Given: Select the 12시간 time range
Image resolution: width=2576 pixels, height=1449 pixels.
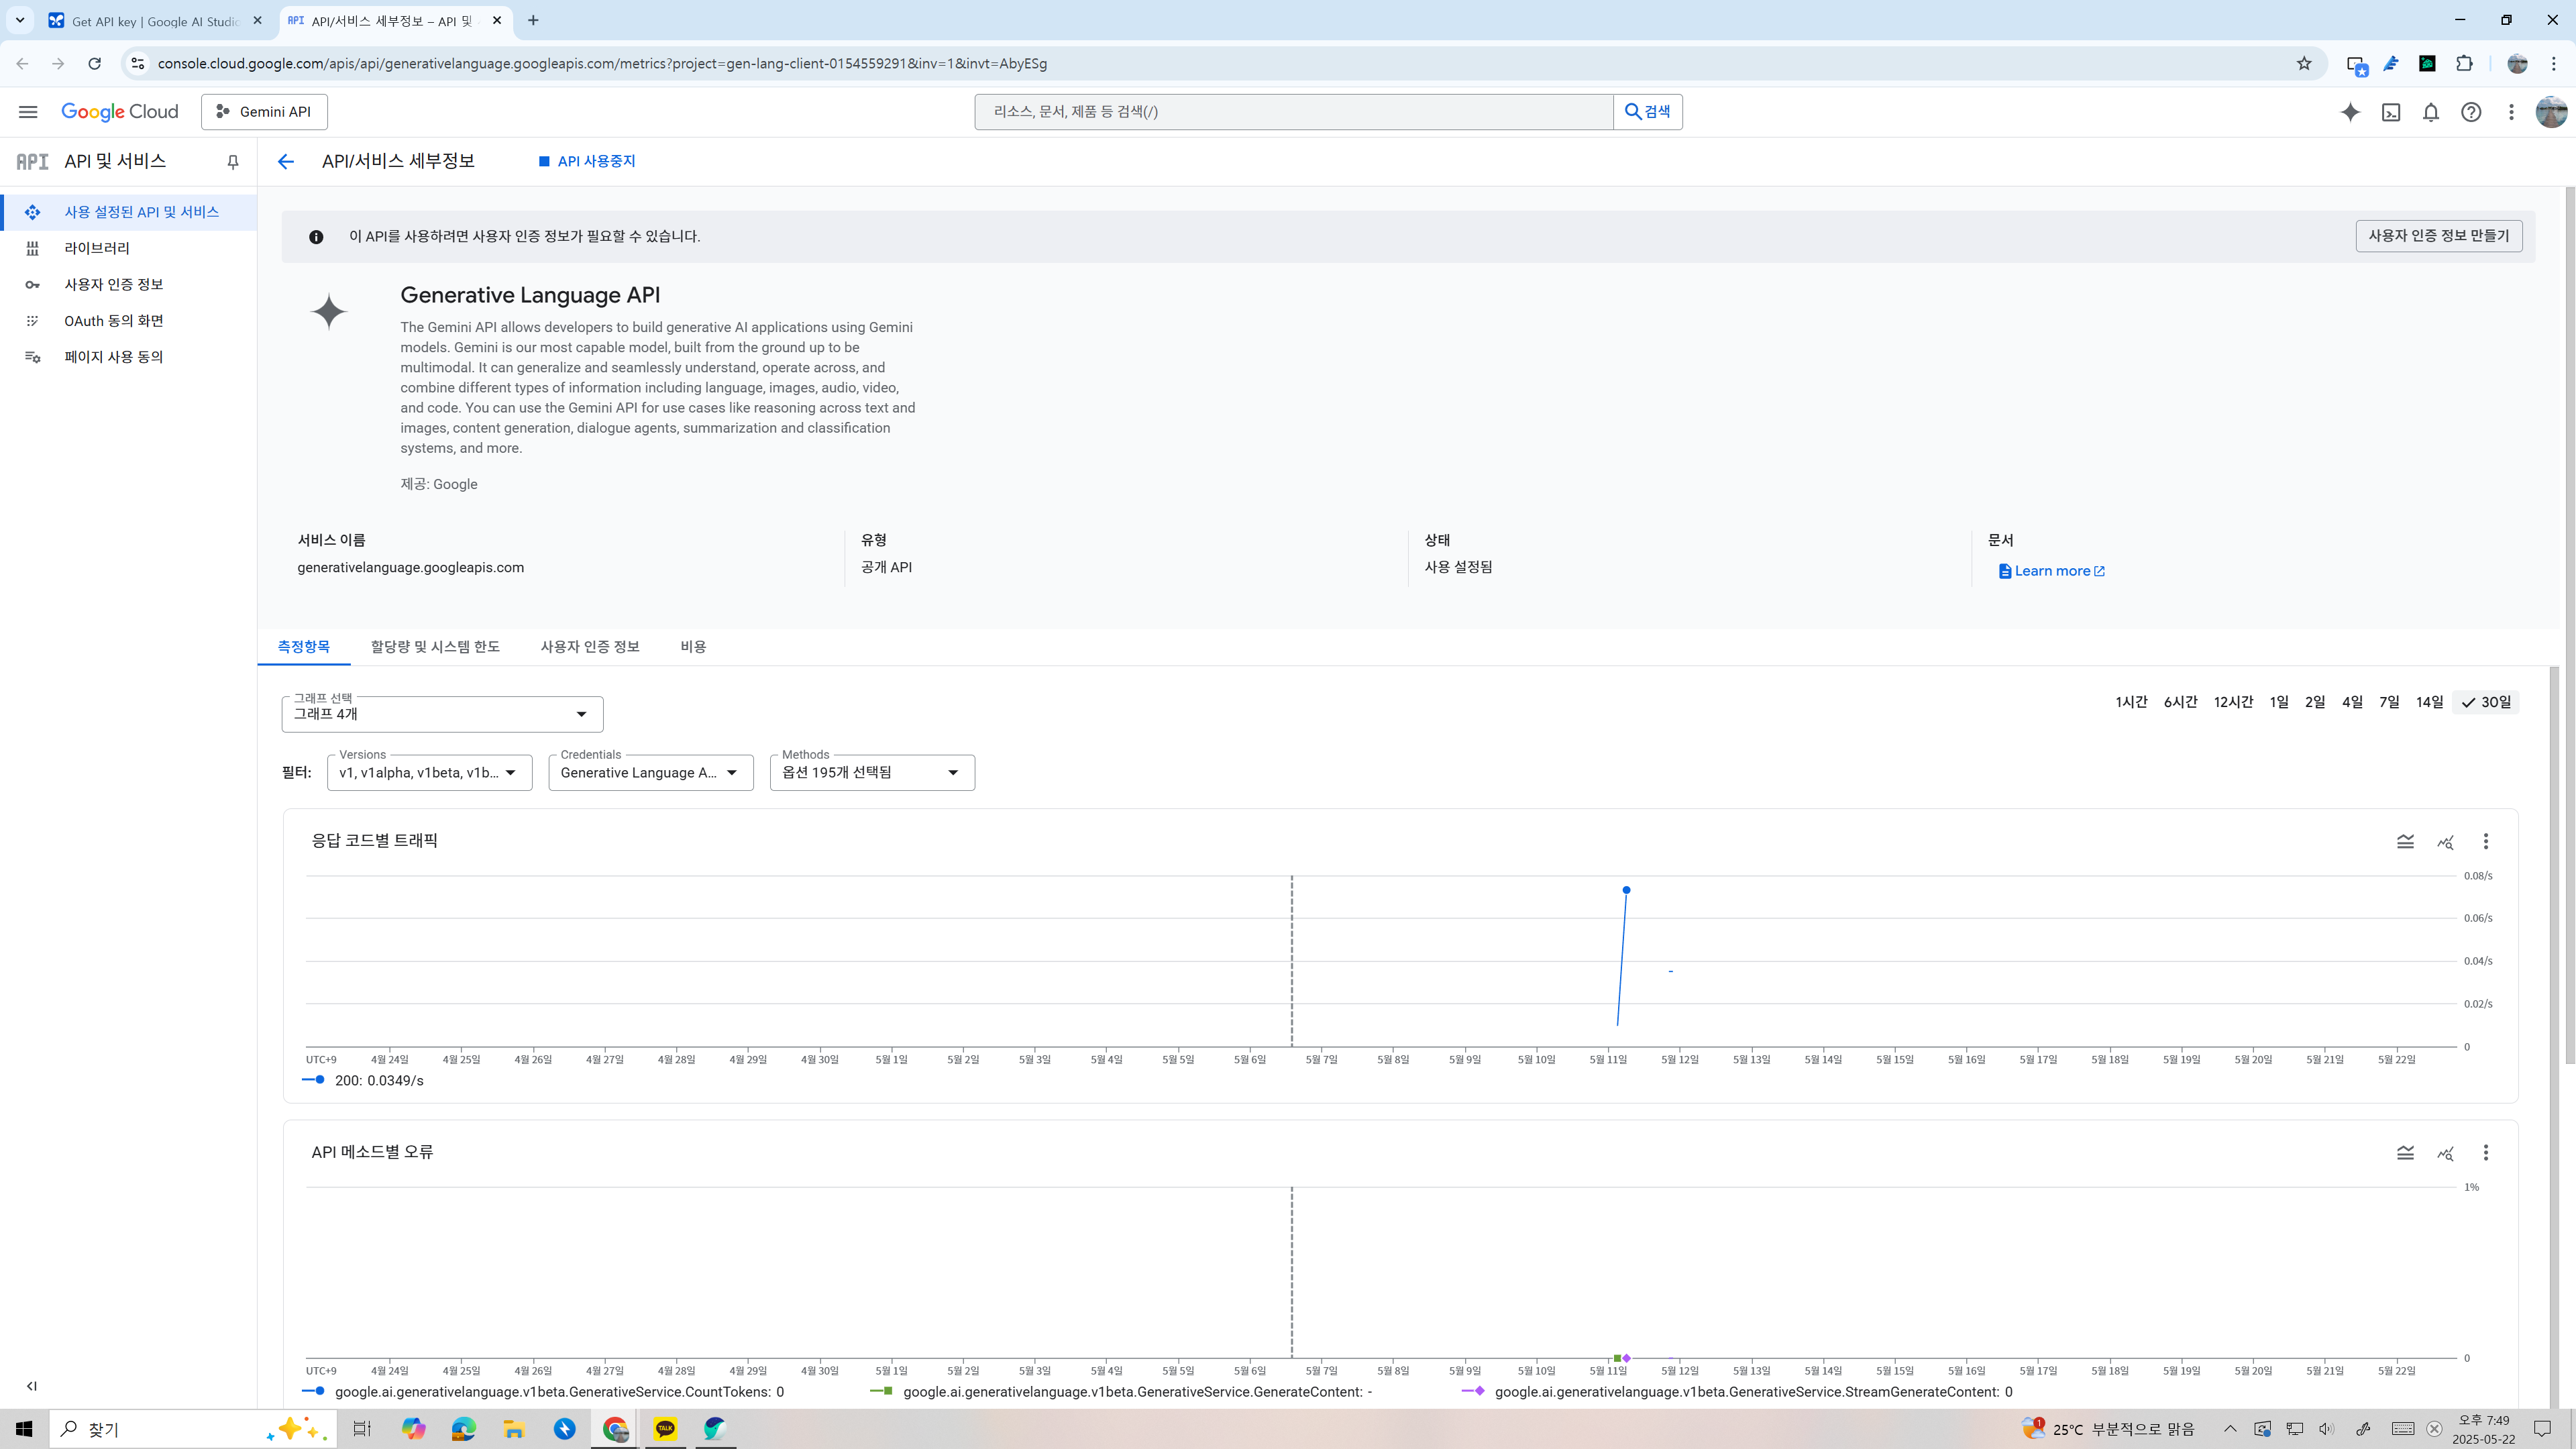Looking at the screenshot, I should [x=2233, y=702].
